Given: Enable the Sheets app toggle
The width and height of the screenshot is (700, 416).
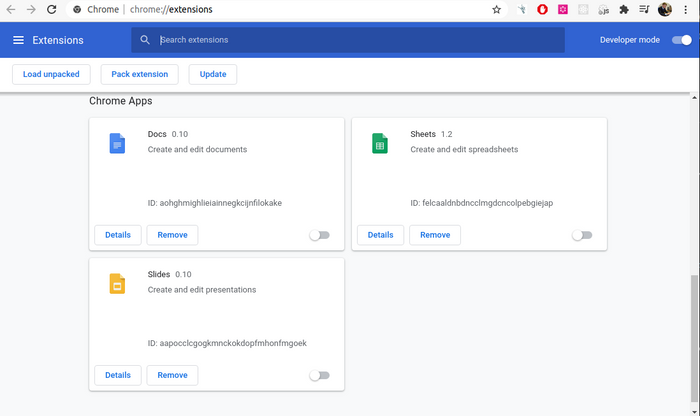Looking at the screenshot, I should (582, 235).
